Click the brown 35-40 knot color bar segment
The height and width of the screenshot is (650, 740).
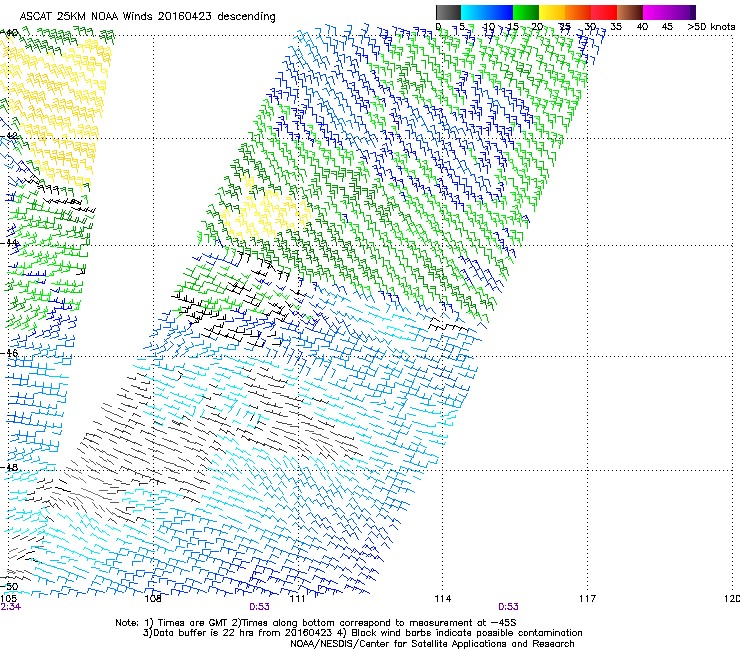tap(630, 12)
